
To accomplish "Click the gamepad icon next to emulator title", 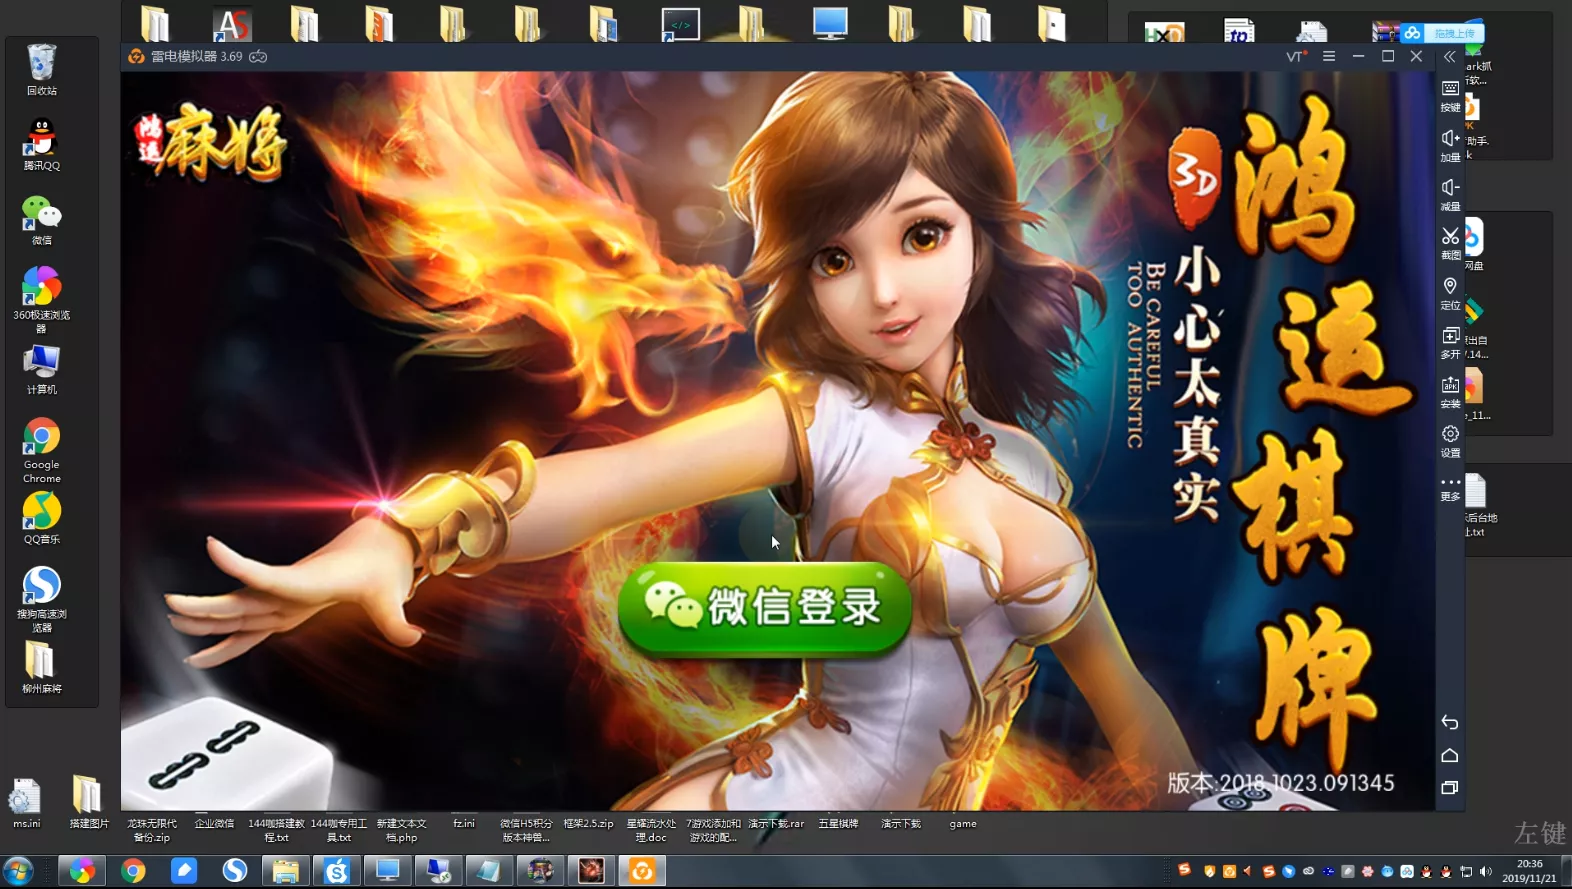I will click(258, 56).
